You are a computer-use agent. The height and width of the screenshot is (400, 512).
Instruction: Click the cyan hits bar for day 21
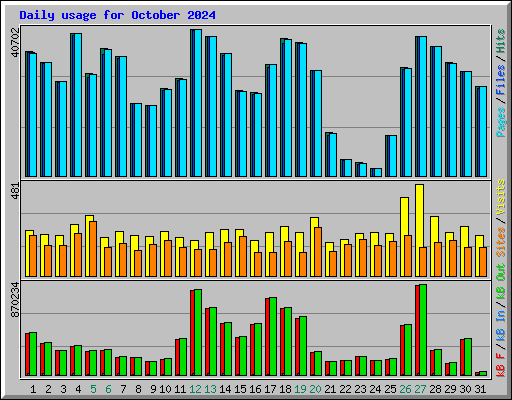click(x=333, y=155)
